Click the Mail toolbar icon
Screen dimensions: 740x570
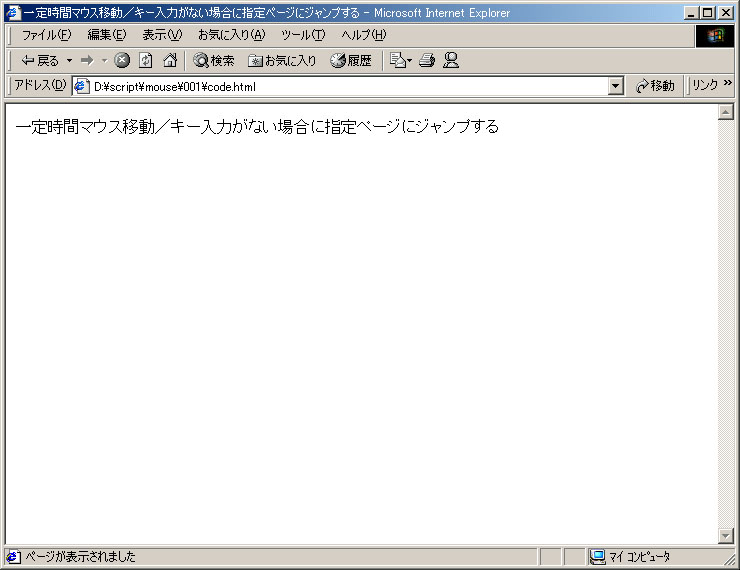(x=400, y=60)
